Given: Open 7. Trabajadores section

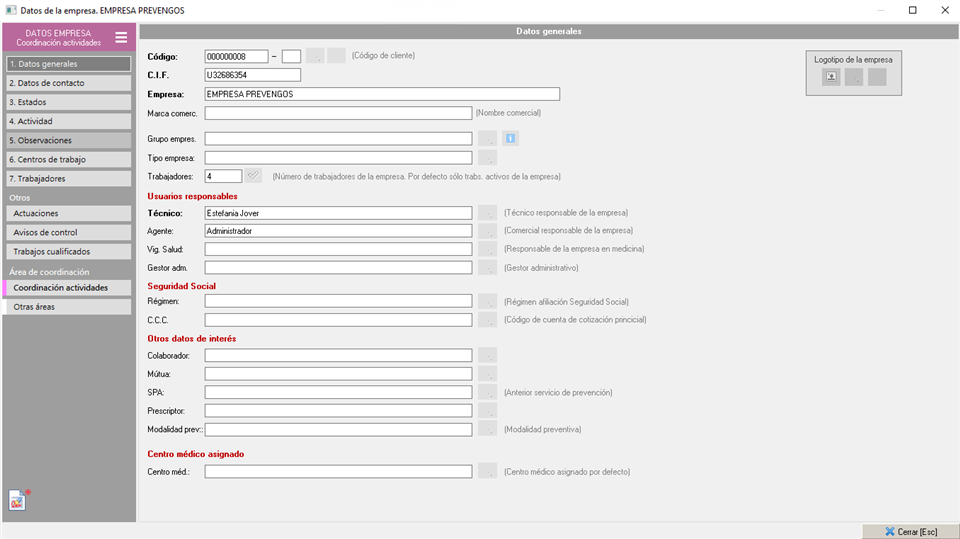Looking at the screenshot, I should tap(68, 179).
